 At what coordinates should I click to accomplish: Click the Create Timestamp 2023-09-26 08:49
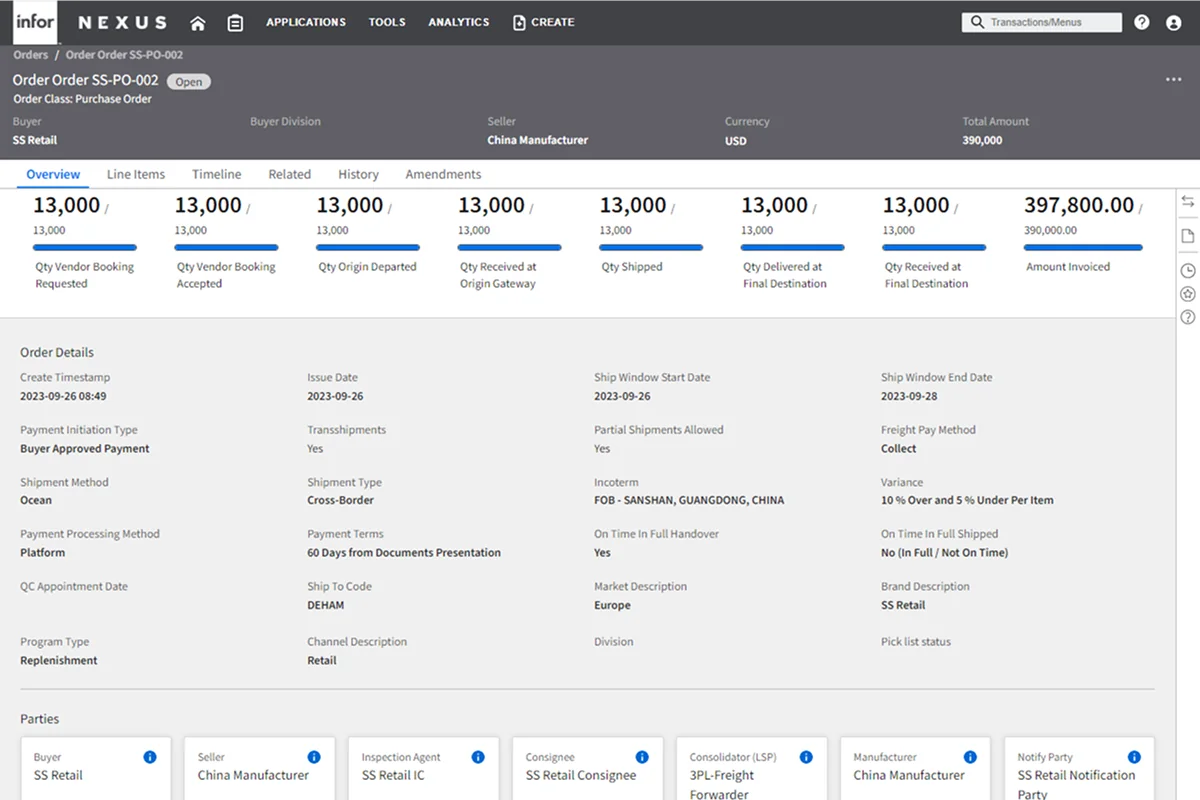63,396
